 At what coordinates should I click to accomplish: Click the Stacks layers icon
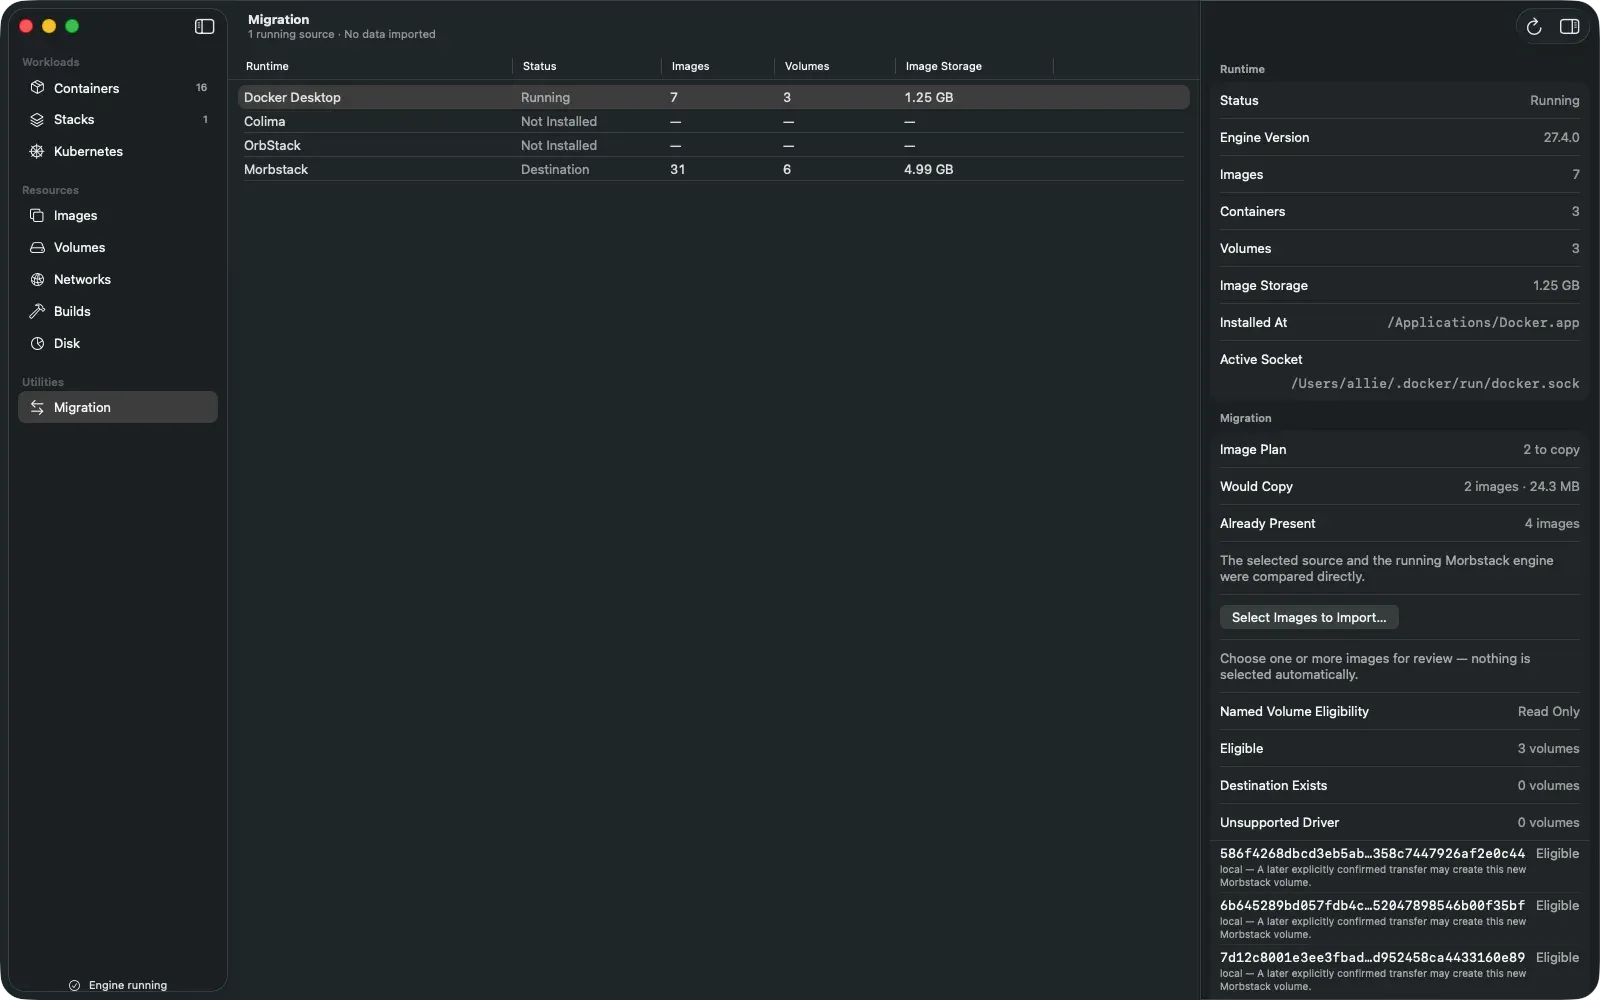click(x=37, y=120)
